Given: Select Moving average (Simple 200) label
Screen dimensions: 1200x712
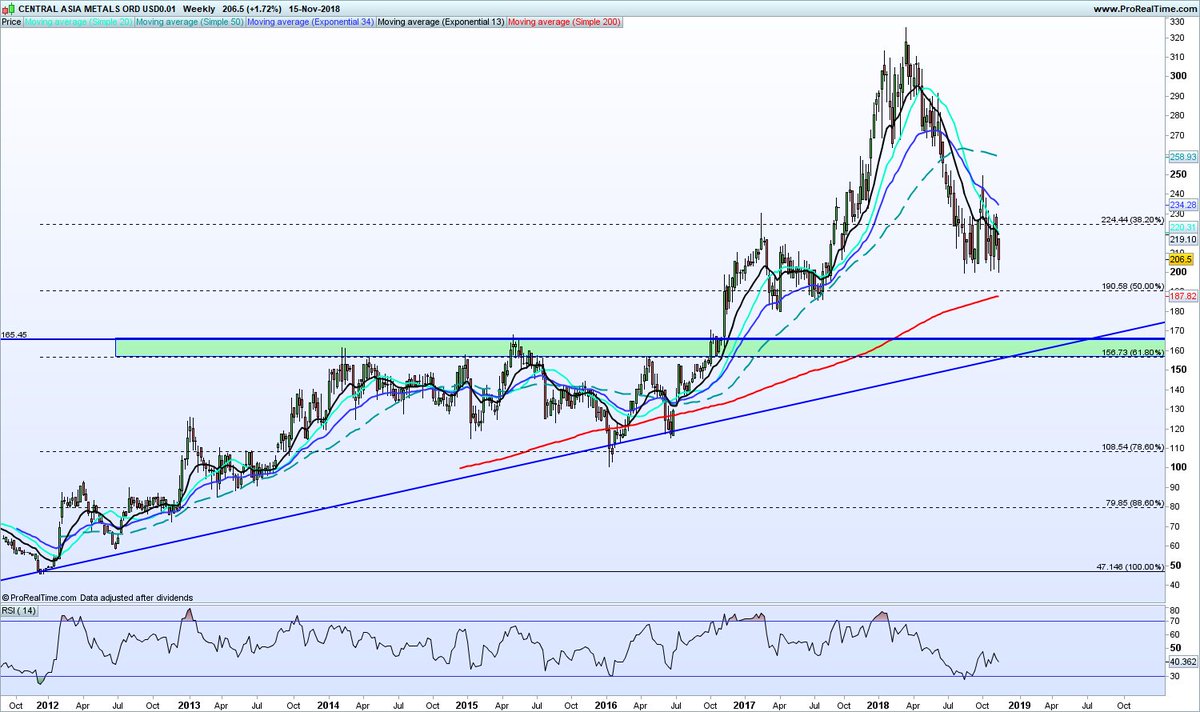Looking at the screenshot, I should tap(565, 20).
